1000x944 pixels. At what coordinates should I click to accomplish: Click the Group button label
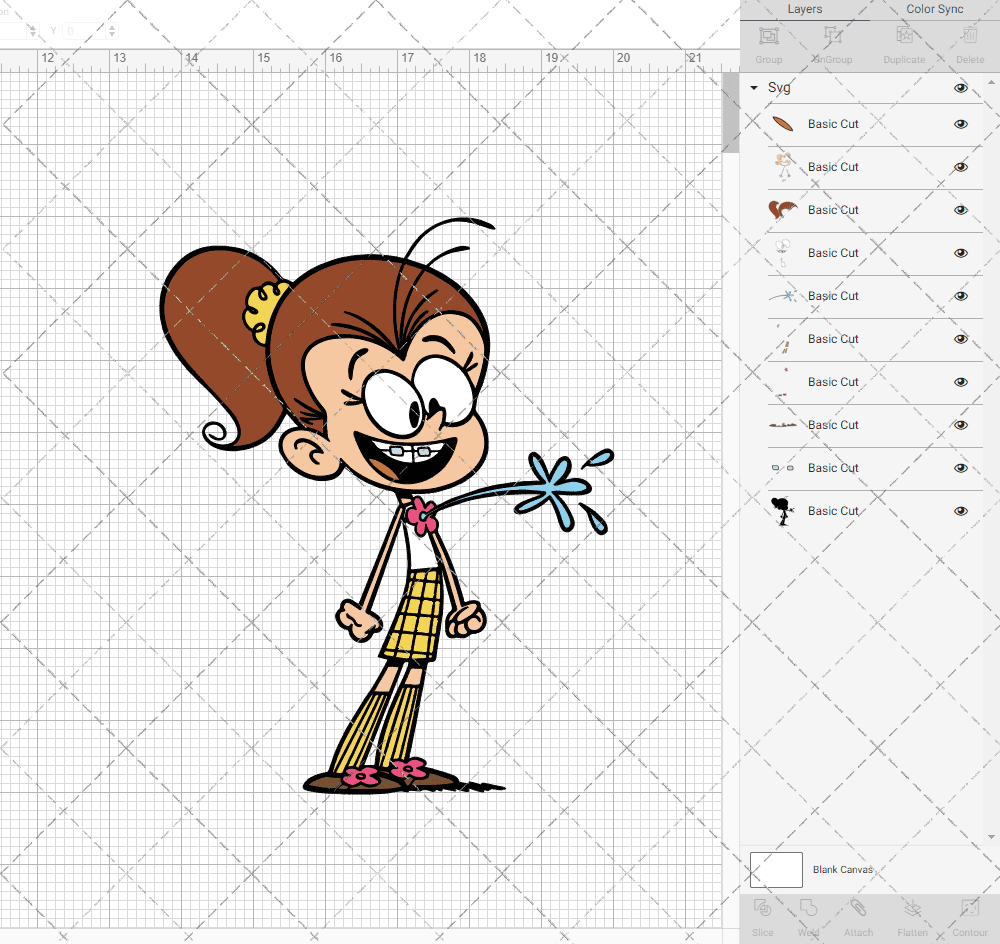tap(768, 59)
